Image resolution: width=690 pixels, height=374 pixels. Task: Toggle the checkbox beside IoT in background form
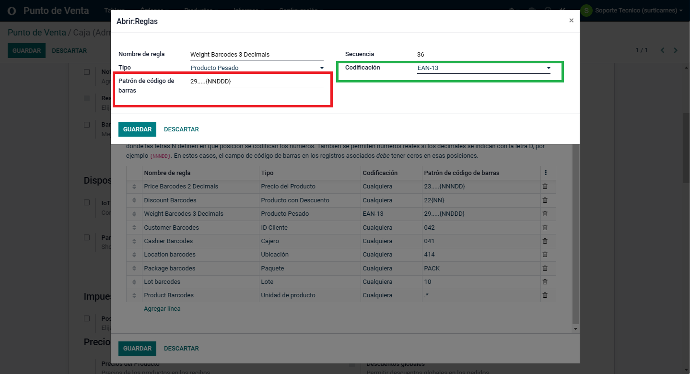point(87,203)
